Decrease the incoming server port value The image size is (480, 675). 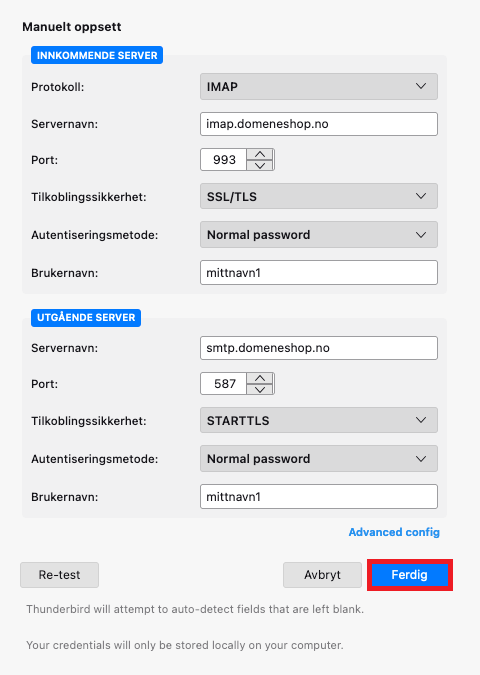click(260, 165)
